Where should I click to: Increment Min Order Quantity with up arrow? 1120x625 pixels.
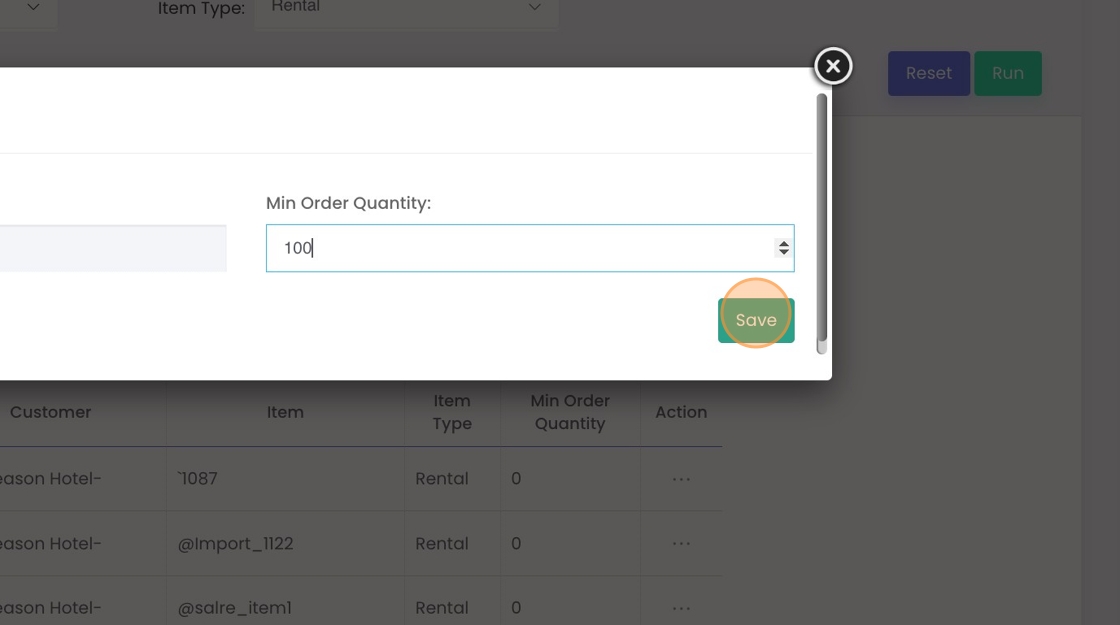[x=784, y=243]
